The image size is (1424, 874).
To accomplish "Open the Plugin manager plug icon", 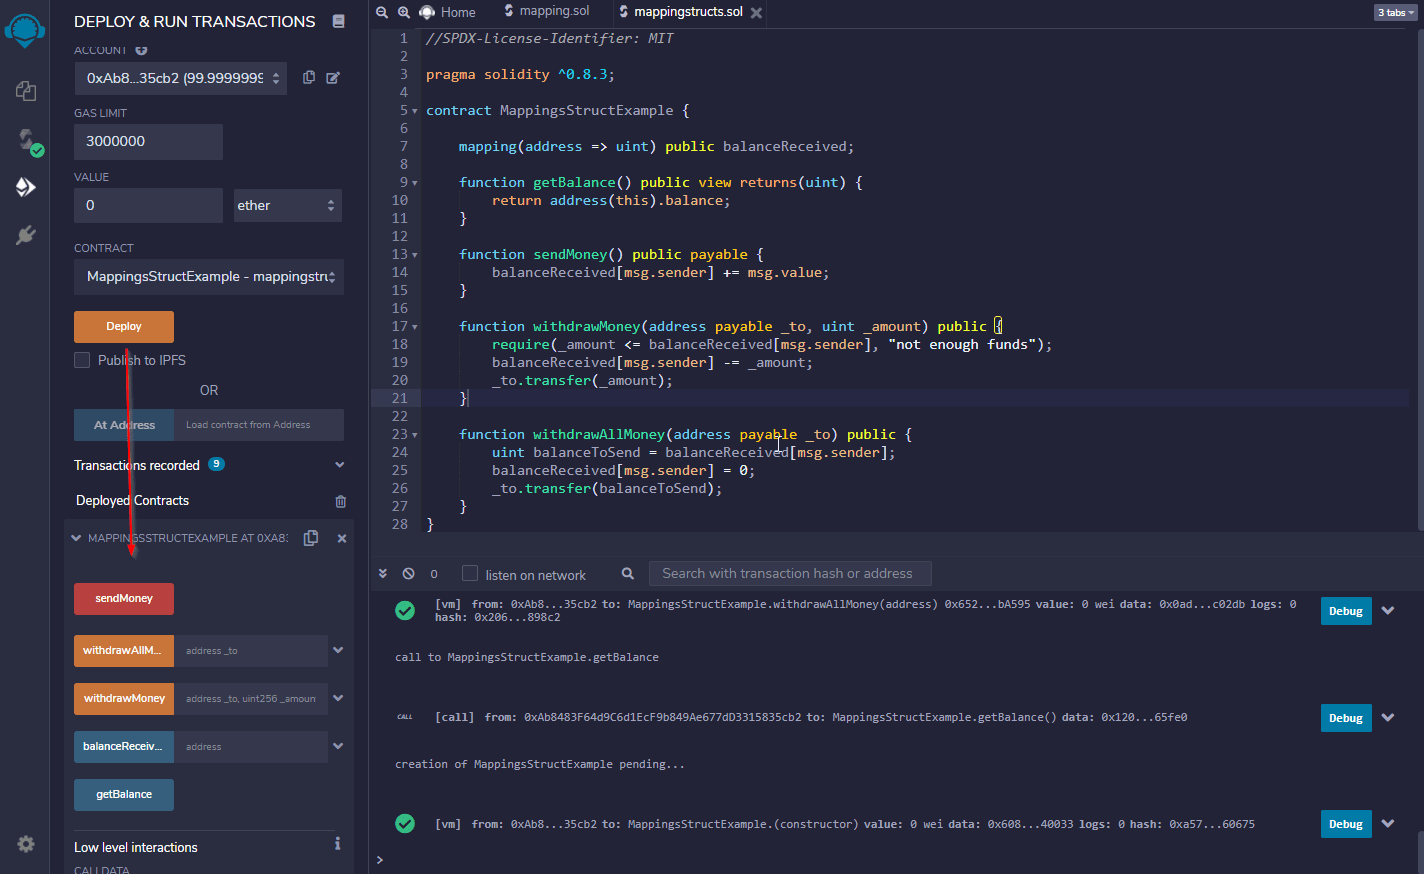I will click(26, 235).
